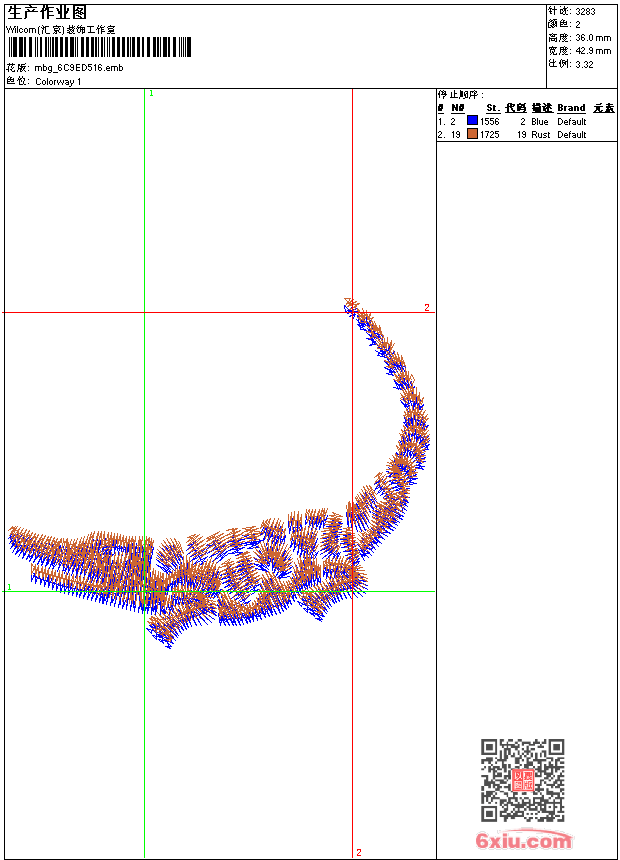Image resolution: width=620 pixels, height=860 pixels.
Task: Click the green vertical guide label 1 at top
Action: tap(151, 93)
